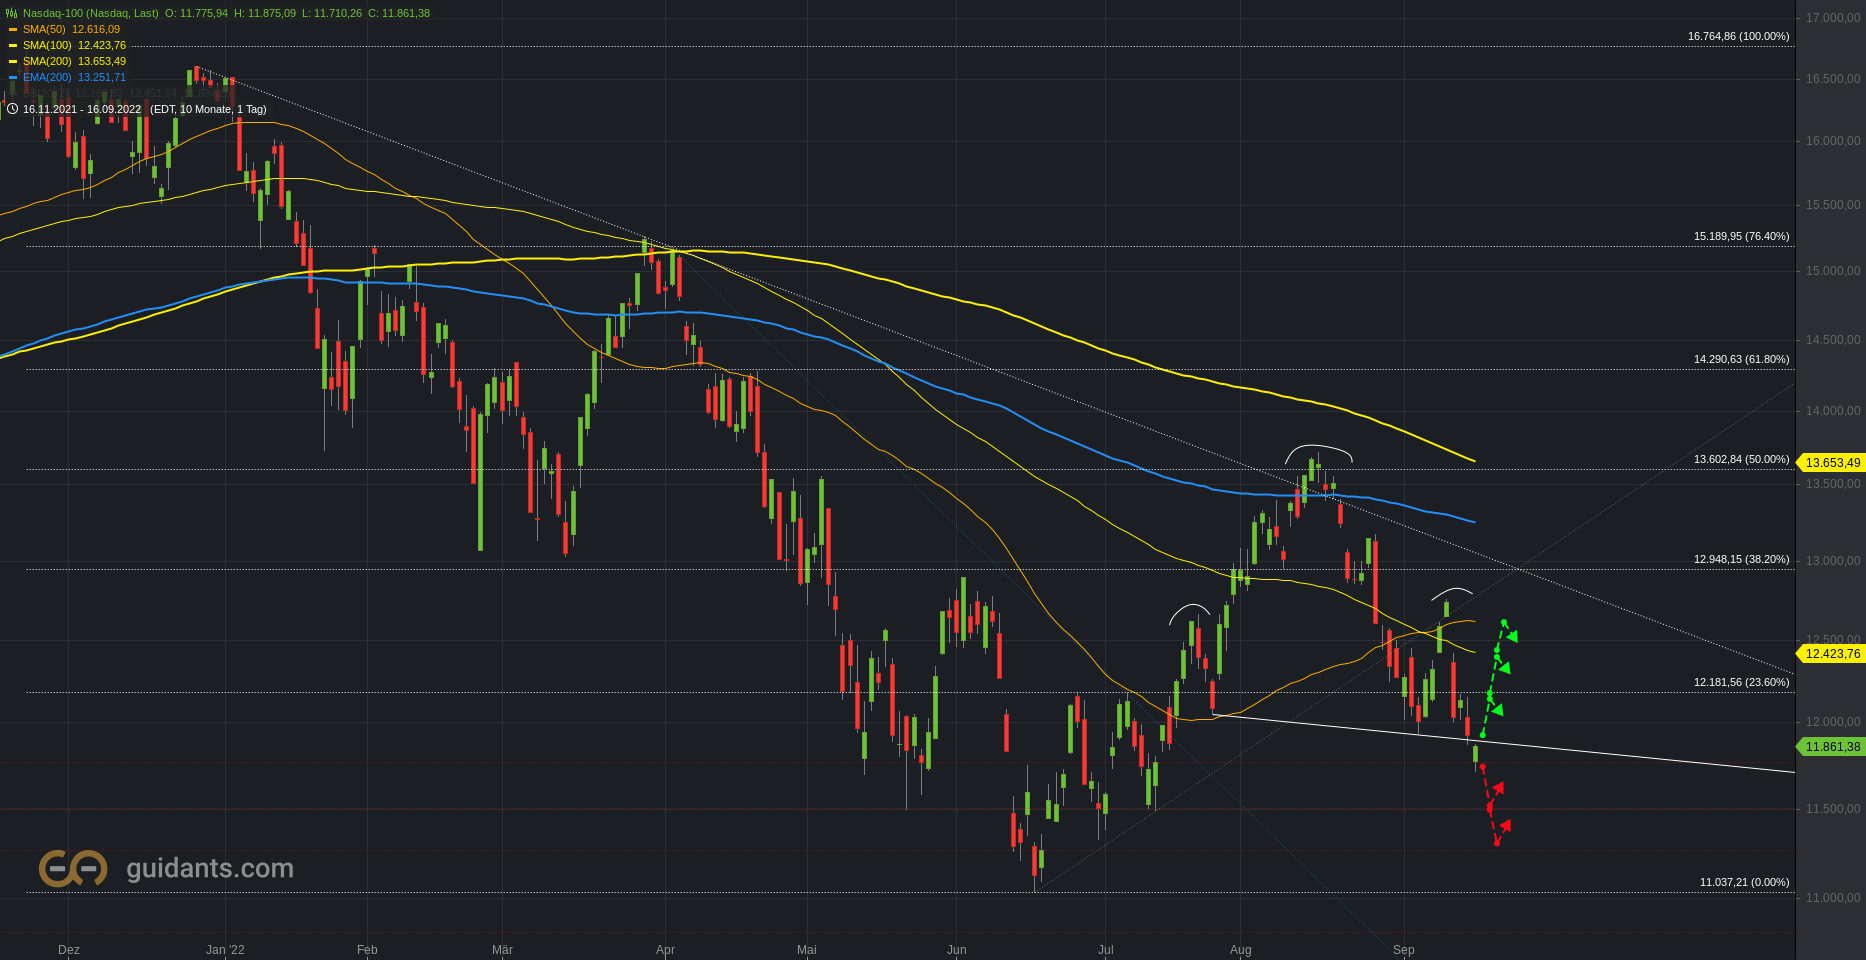The width and height of the screenshot is (1866, 960).
Task: Click the low price L: 11.710,26
Action: click(x=332, y=13)
